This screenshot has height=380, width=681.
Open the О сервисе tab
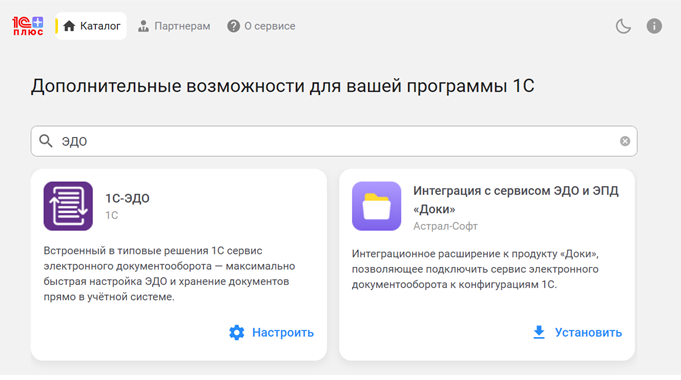pyautogui.click(x=261, y=26)
